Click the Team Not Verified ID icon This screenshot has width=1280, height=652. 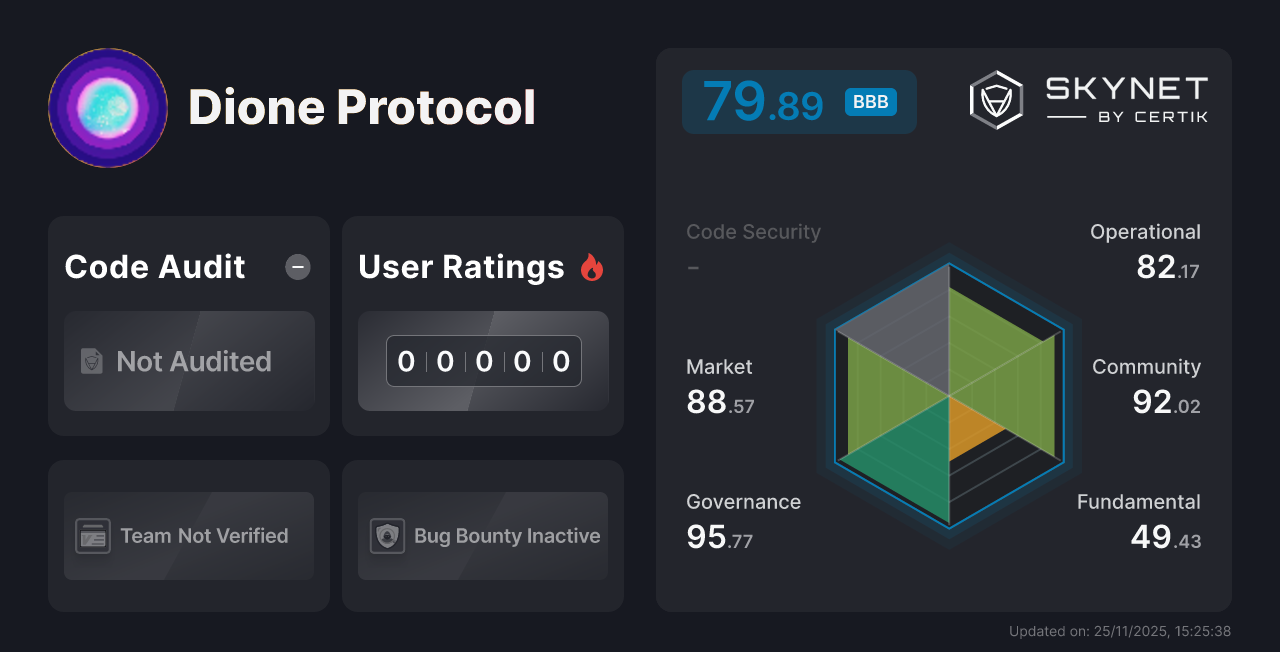coord(93,536)
